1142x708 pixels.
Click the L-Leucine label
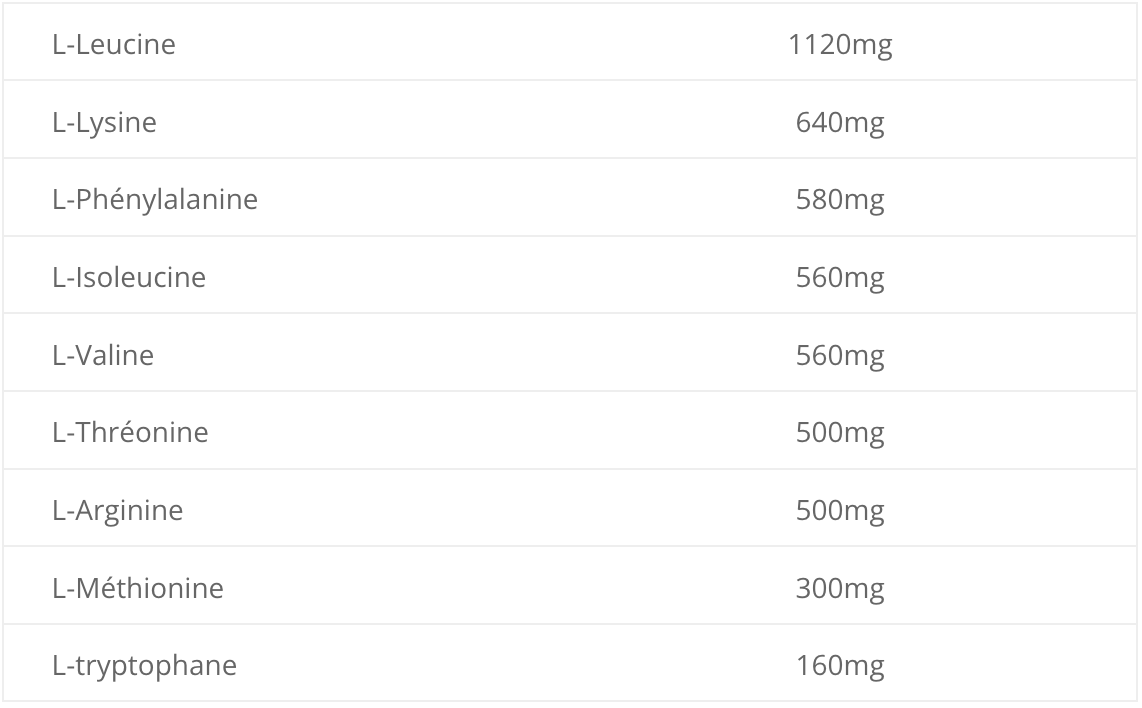pos(114,44)
